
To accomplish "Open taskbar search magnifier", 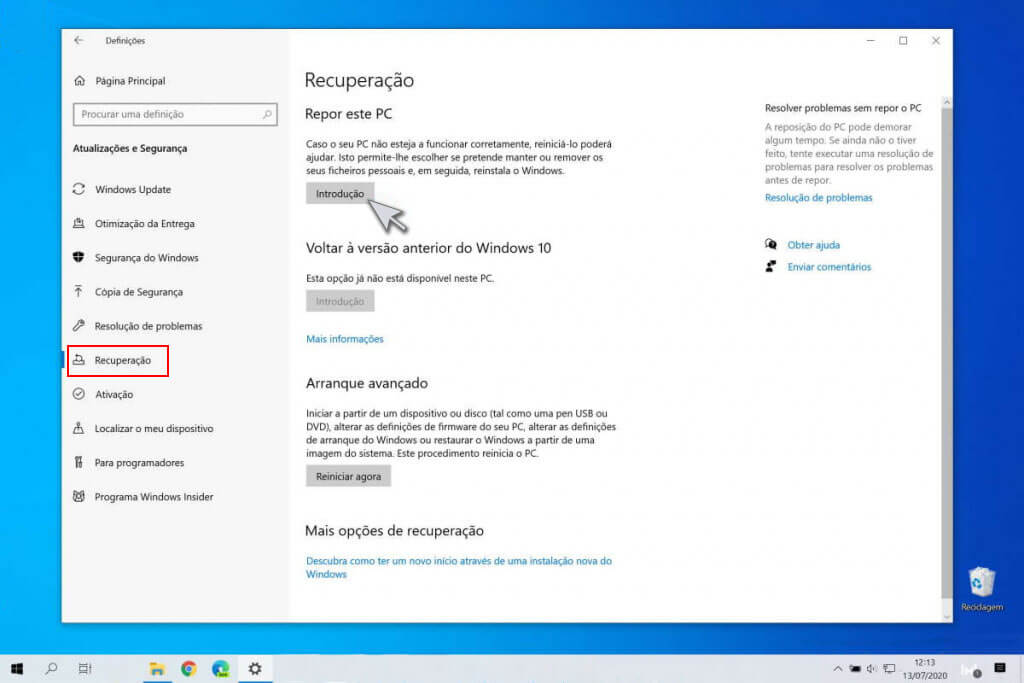I will pyautogui.click(x=52, y=668).
